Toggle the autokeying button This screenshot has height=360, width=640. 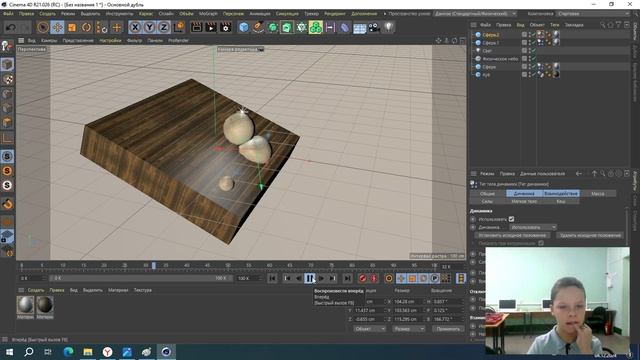[373, 278]
